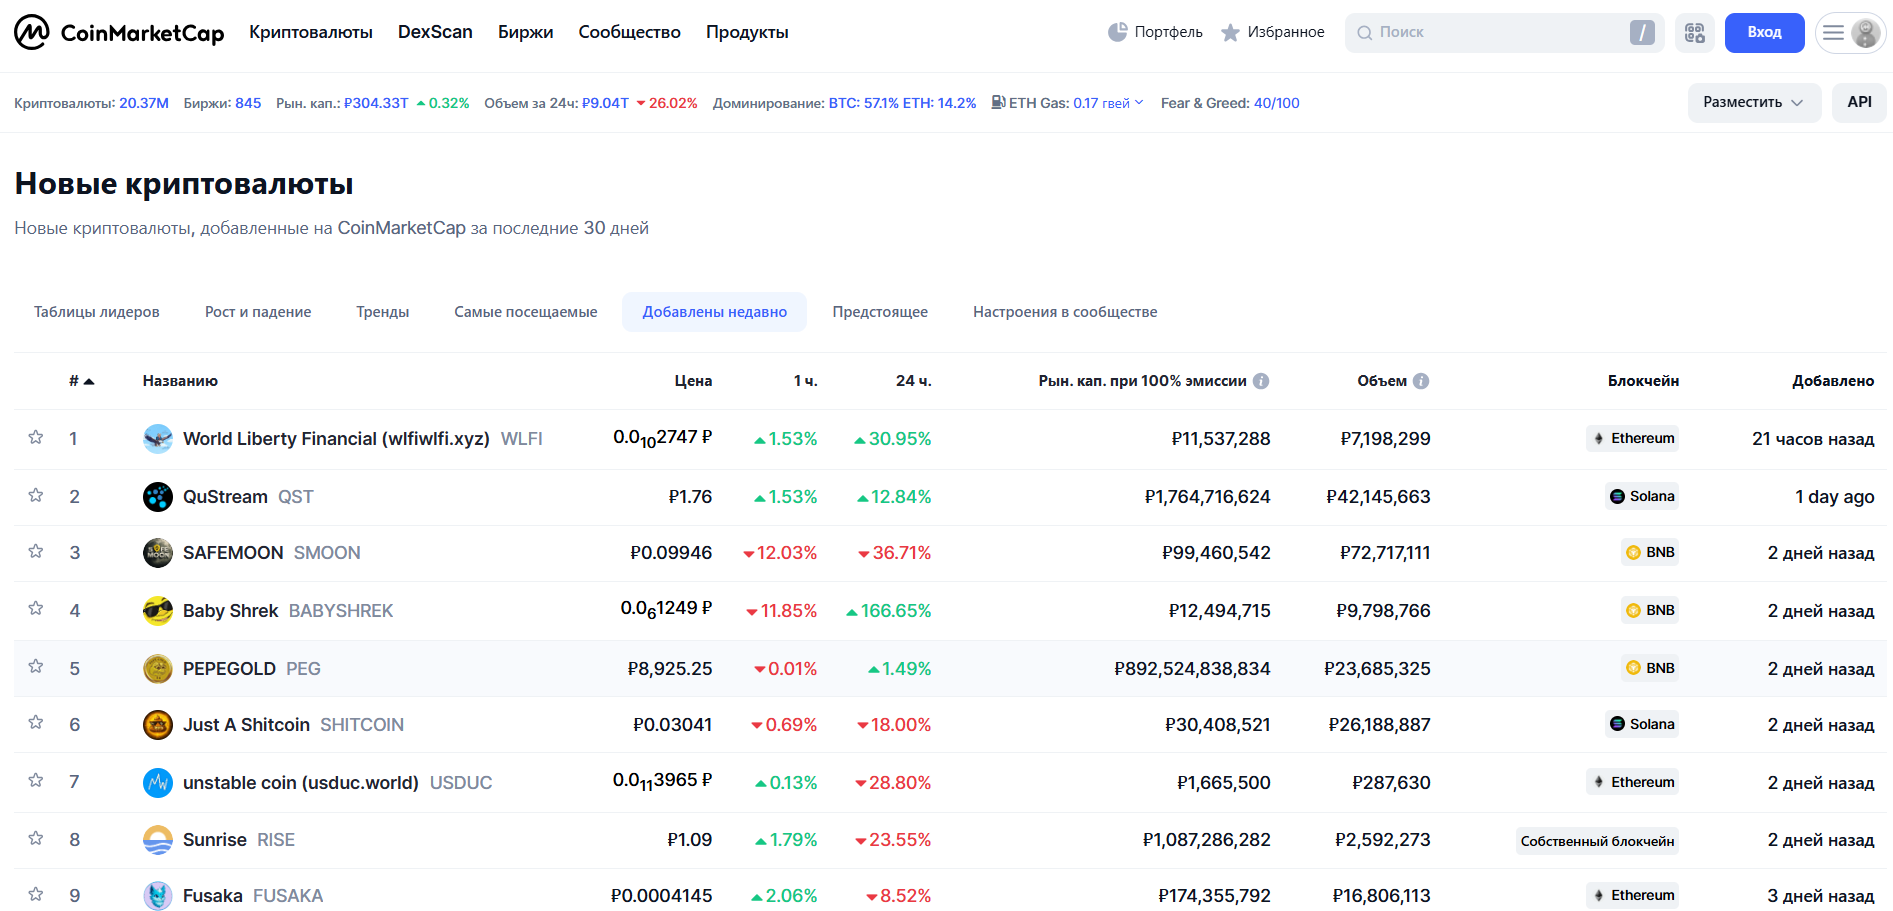Sort by Добавлено column header
1893x911 pixels.
coord(1833,381)
